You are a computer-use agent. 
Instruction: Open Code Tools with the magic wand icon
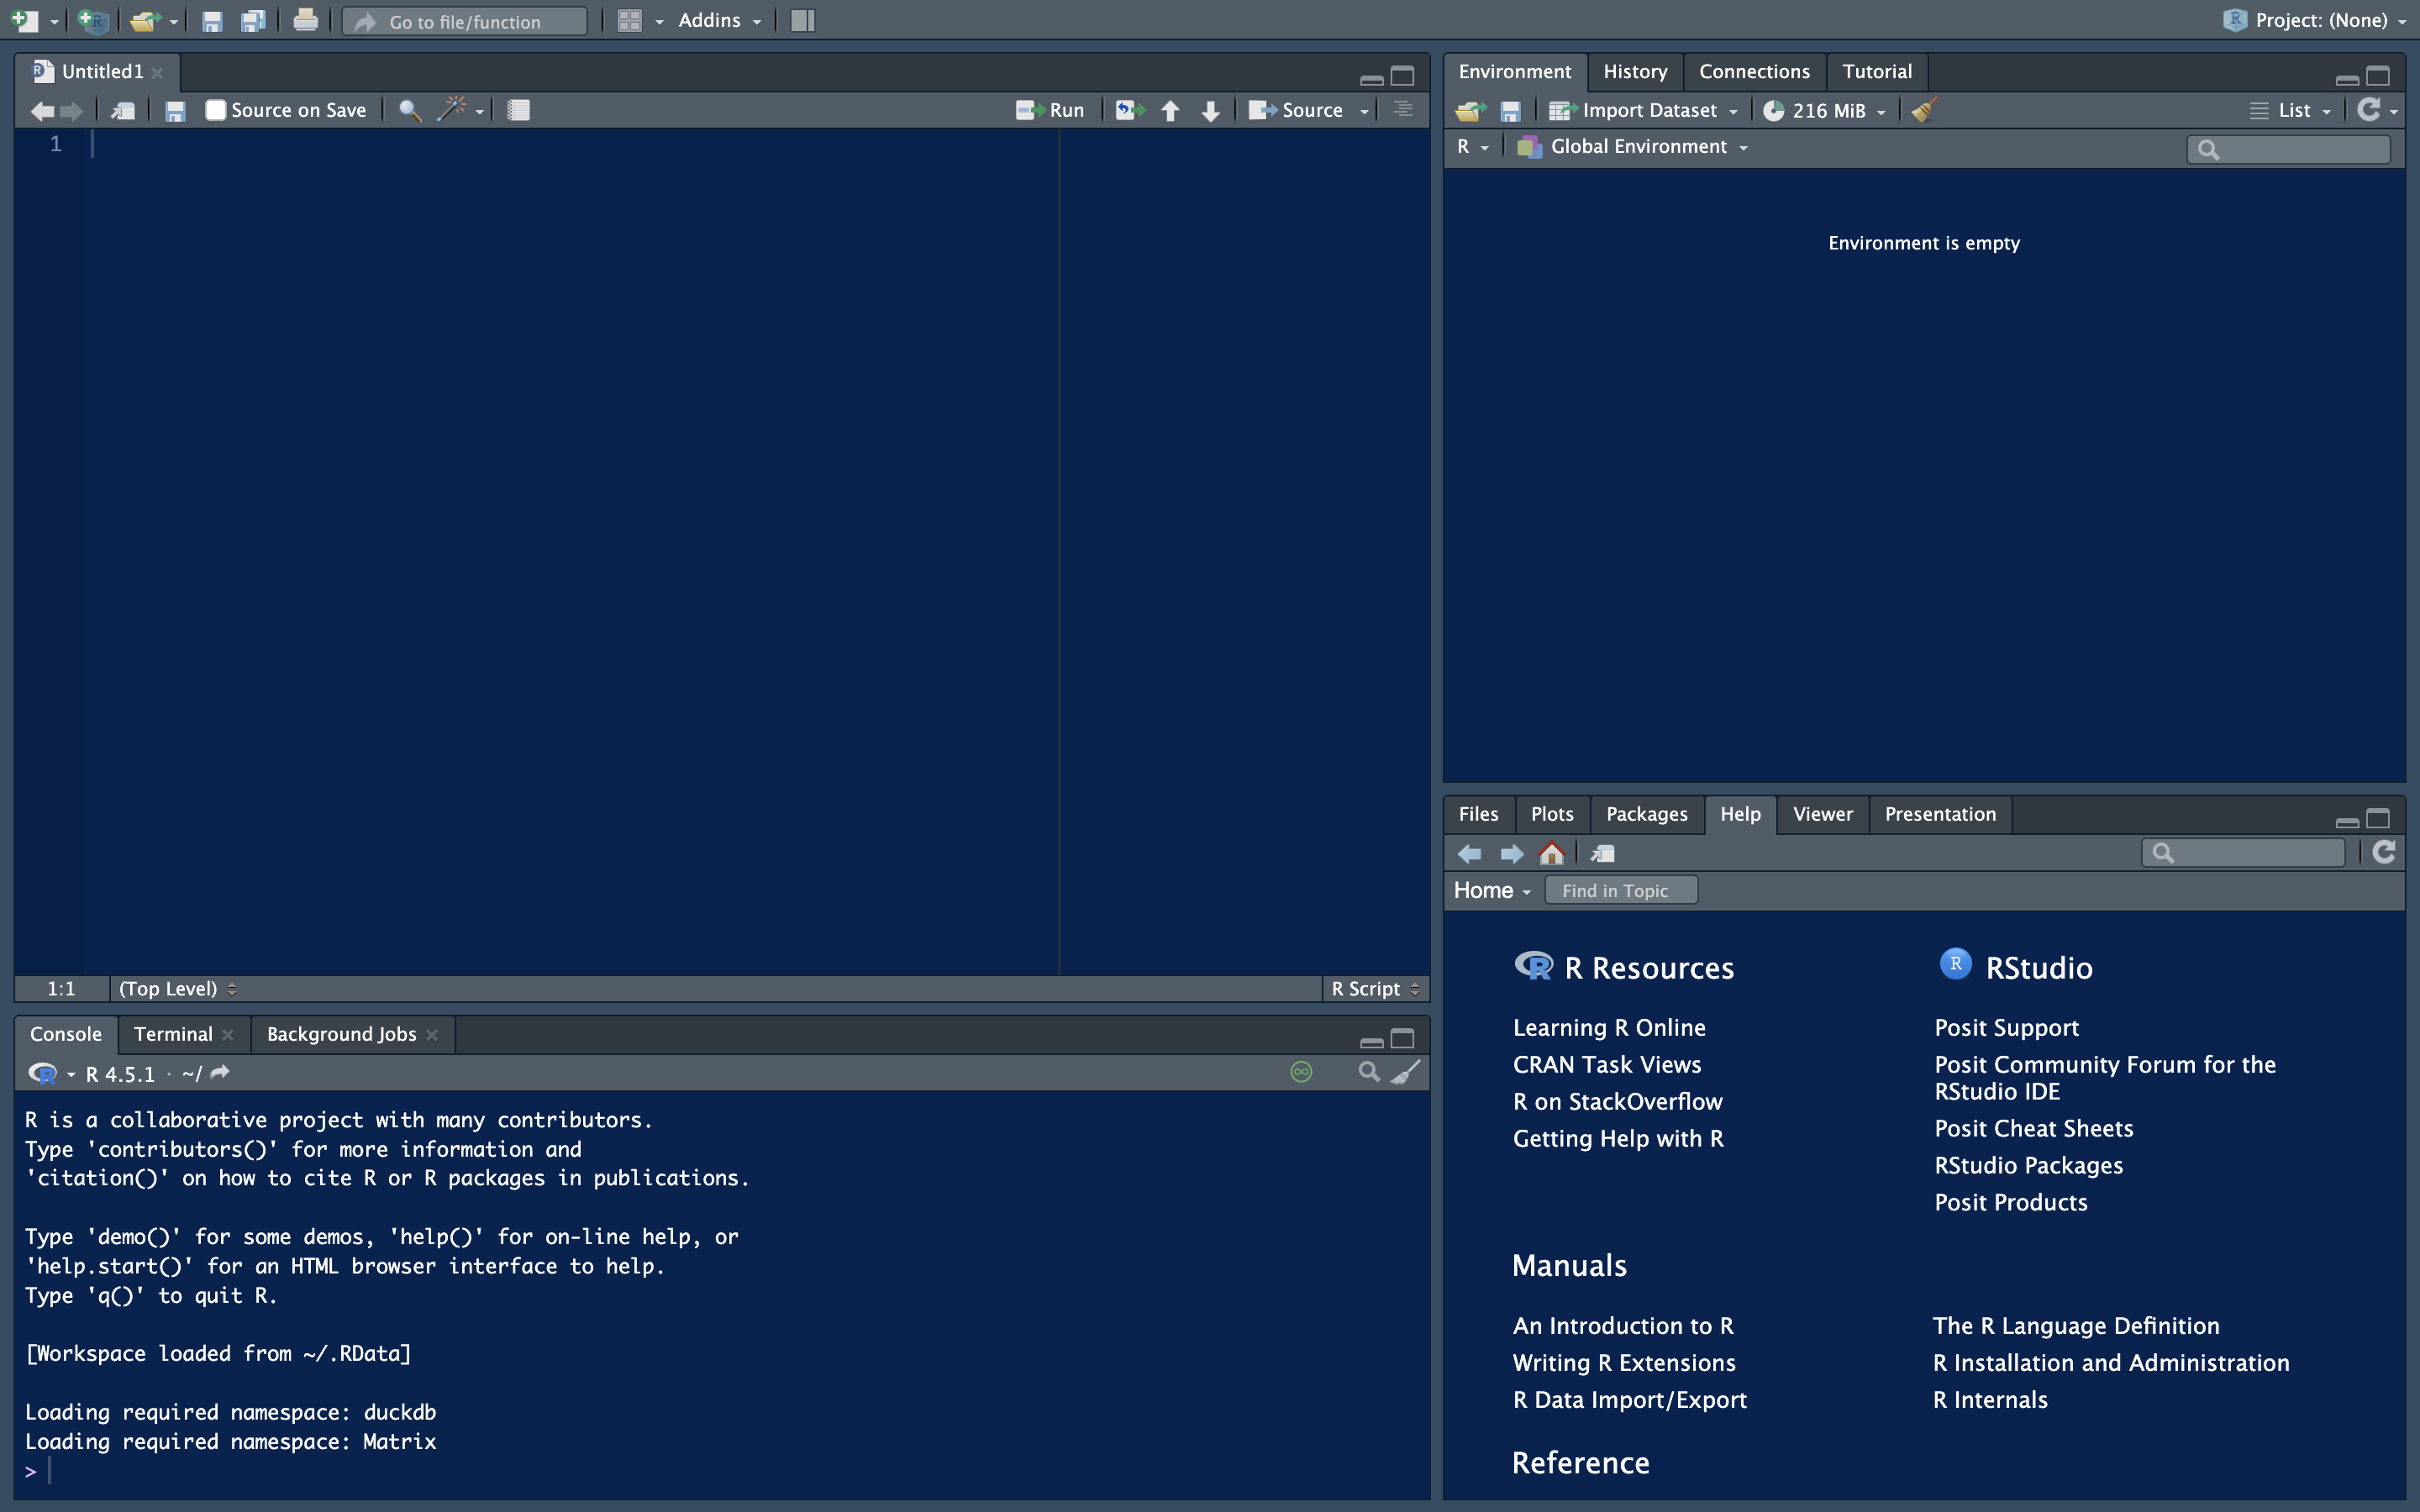click(455, 110)
